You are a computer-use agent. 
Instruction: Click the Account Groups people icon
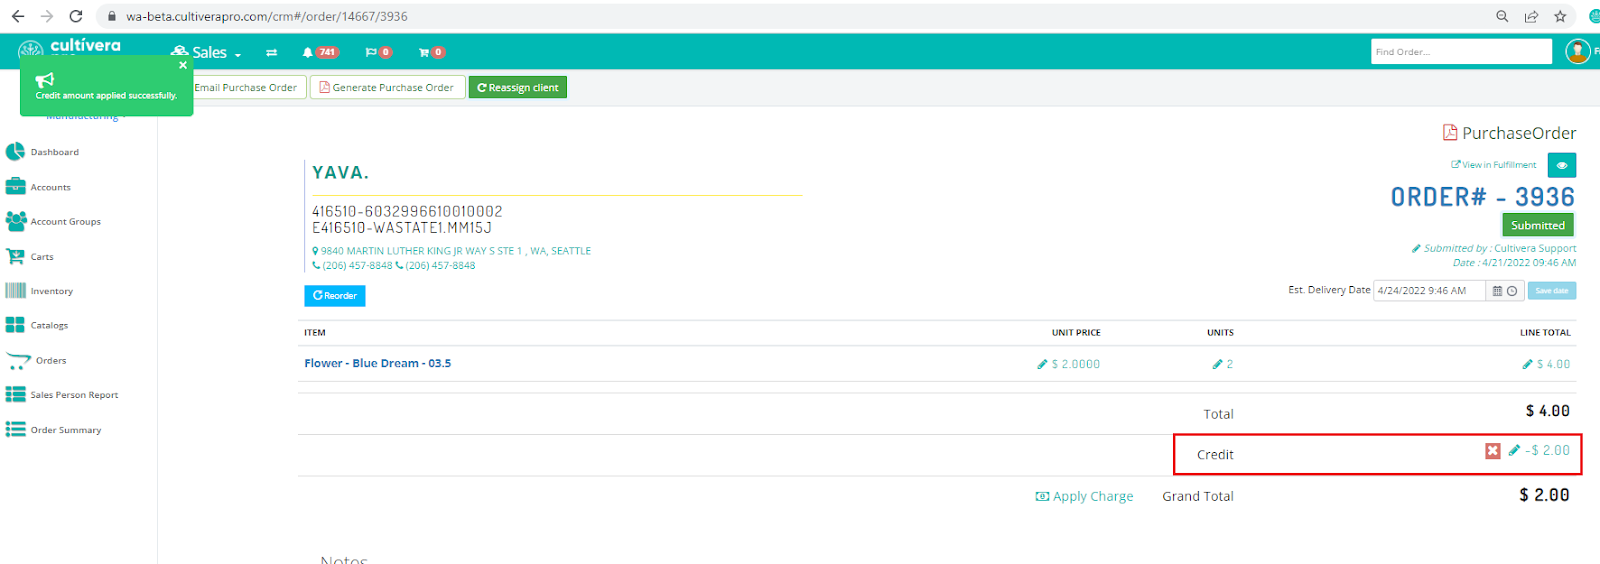(x=15, y=221)
